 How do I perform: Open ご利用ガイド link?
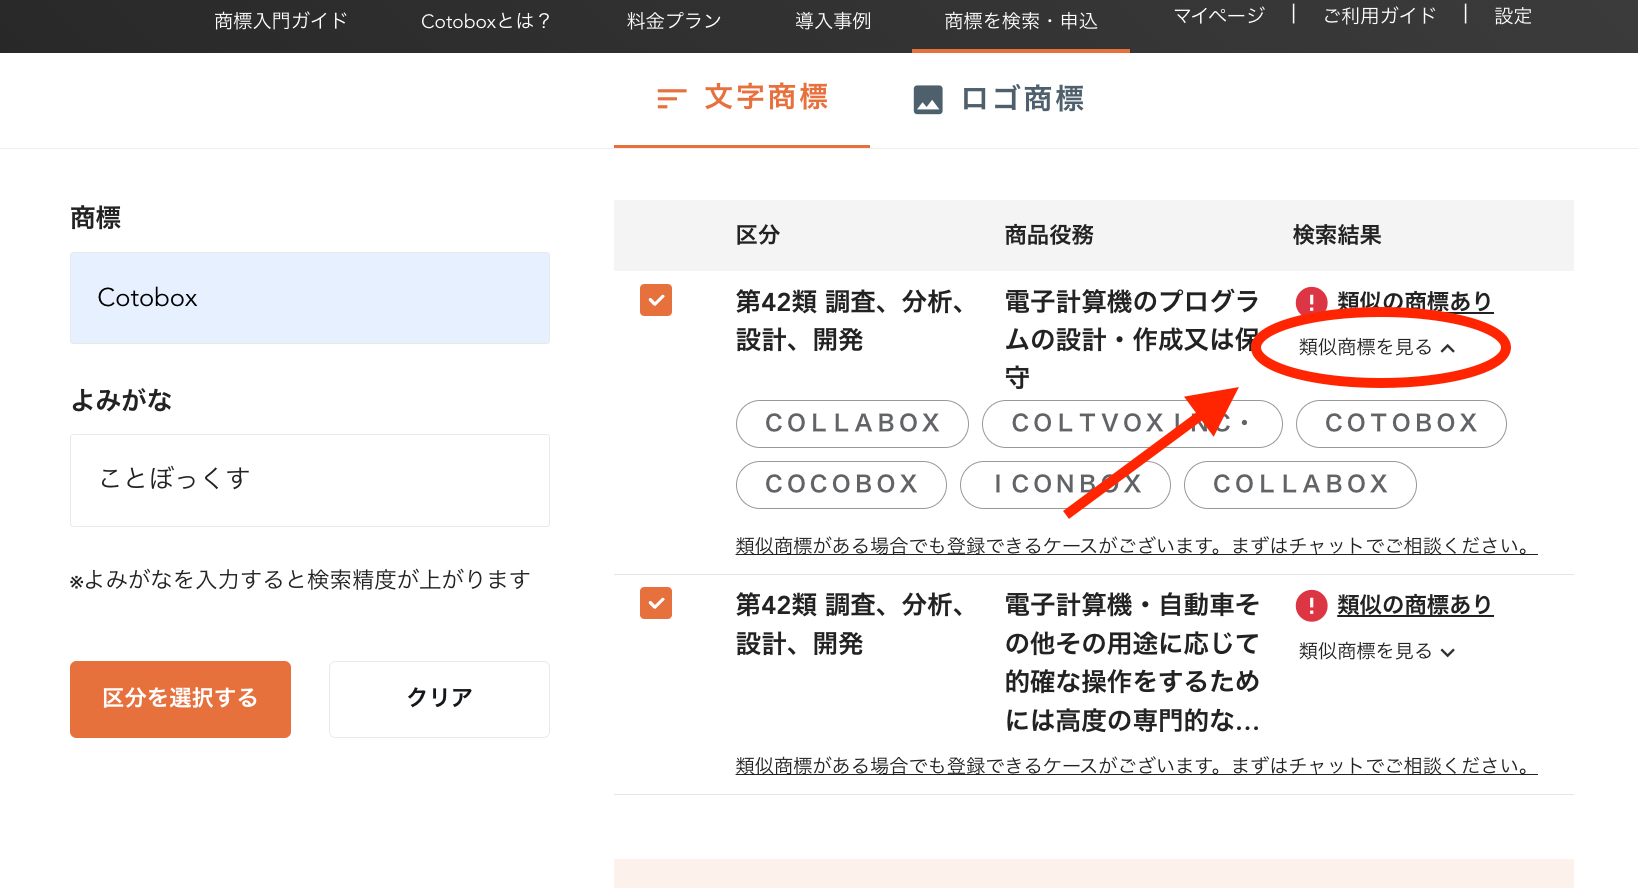pyautogui.click(x=1380, y=16)
